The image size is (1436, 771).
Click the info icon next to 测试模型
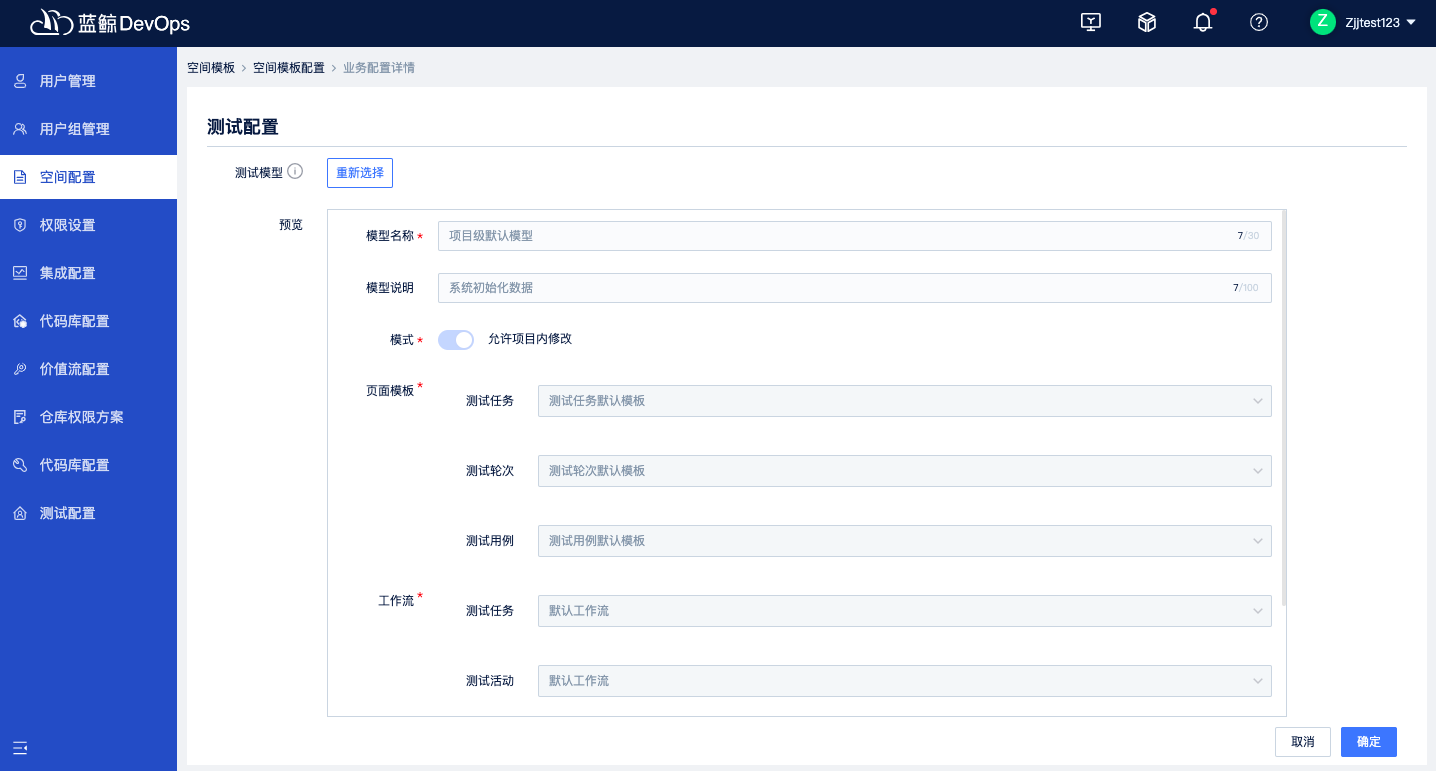(295, 172)
